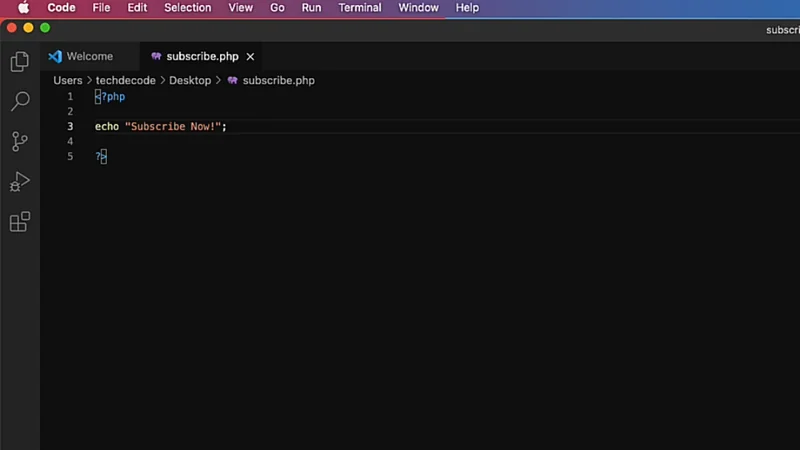The height and width of the screenshot is (450, 800).
Task: Open the Source Control view
Action: [x=19, y=142]
